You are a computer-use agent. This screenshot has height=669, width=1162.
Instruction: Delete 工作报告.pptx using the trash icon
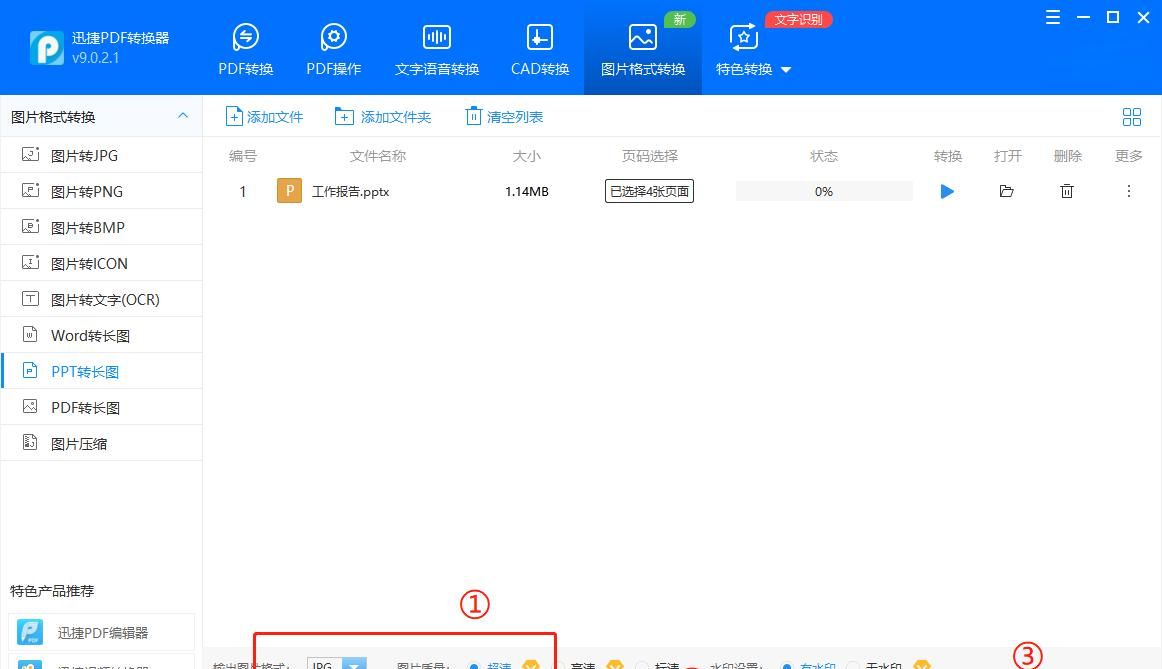1066,191
